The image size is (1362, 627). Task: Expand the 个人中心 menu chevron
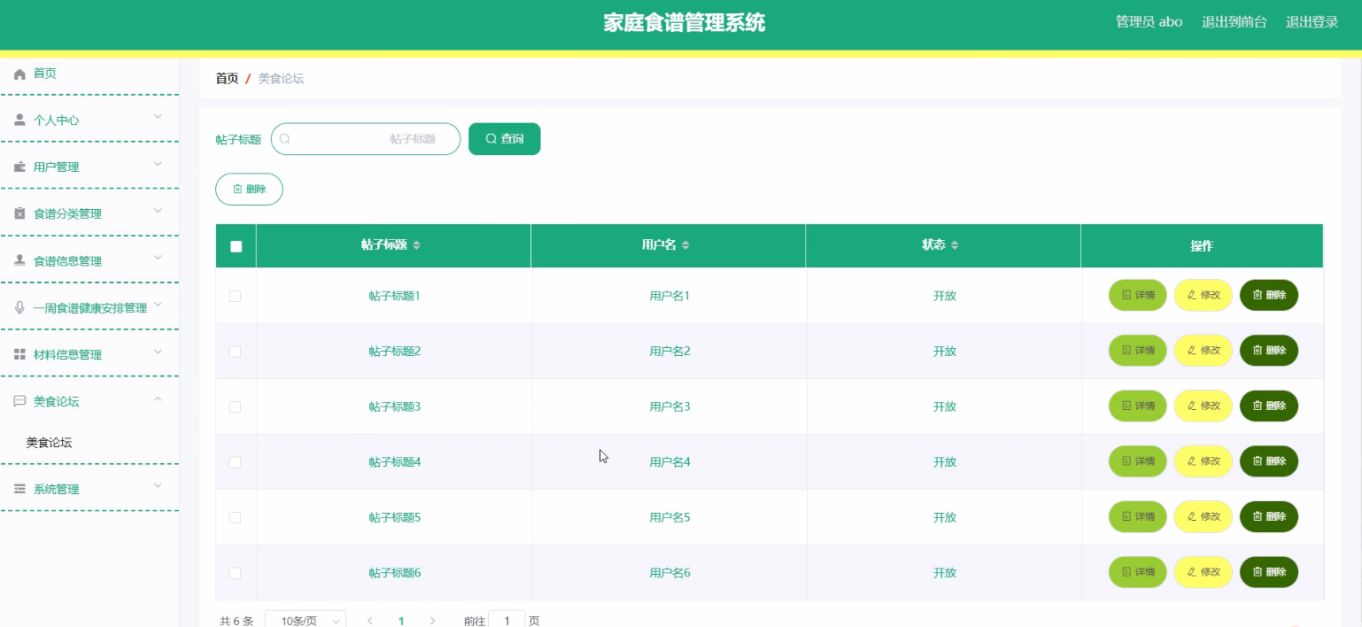tap(158, 117)
